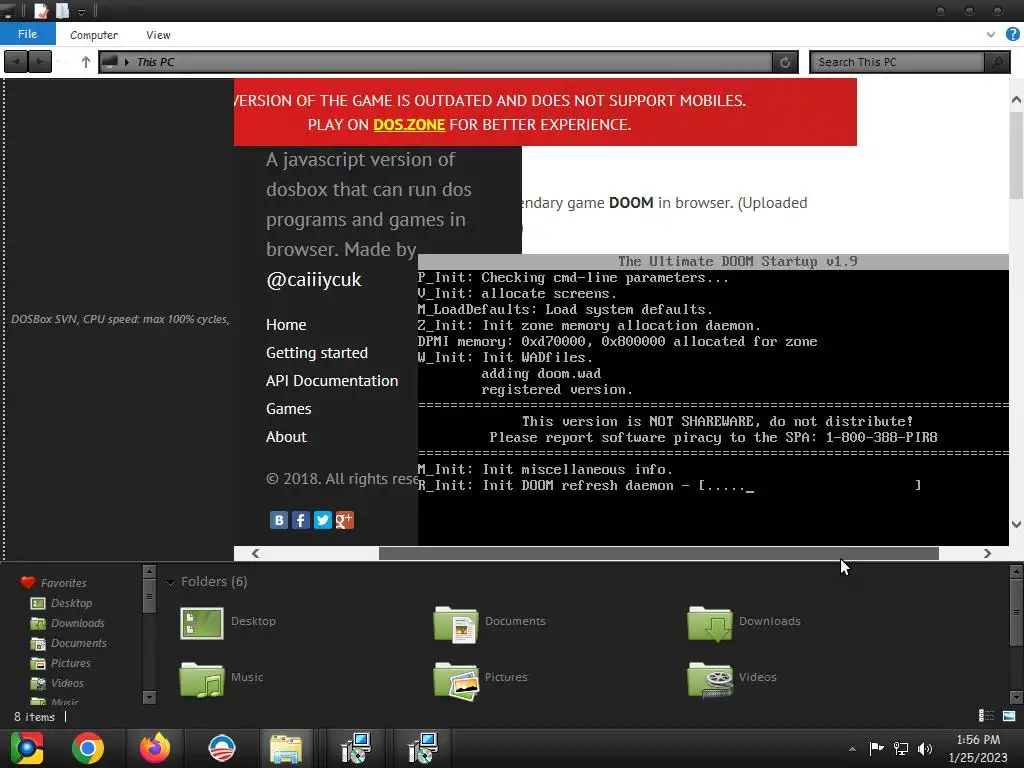Viewport: 1024px width, 768px height.
Task: Open network status tray icon
Action: click(901, 748)
